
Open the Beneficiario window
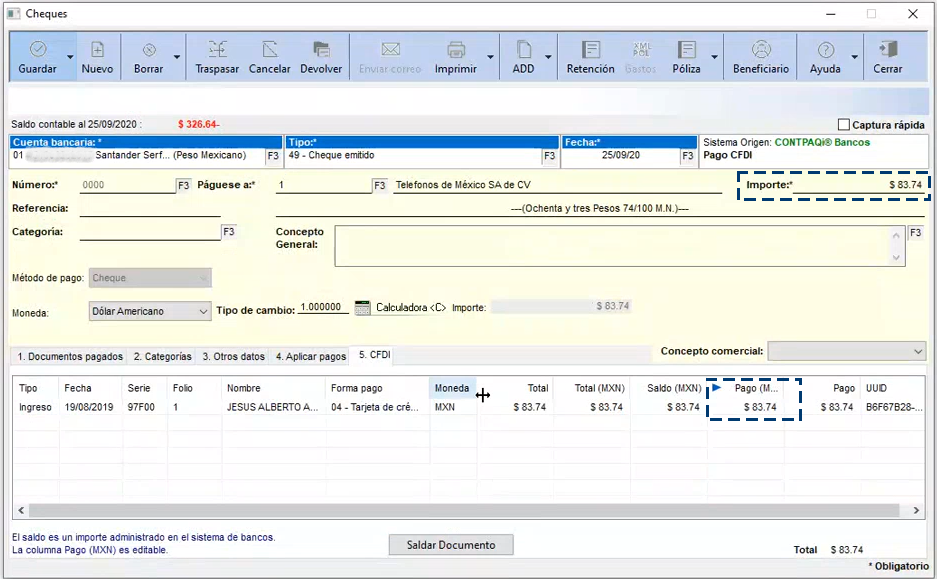click(761, 50)
